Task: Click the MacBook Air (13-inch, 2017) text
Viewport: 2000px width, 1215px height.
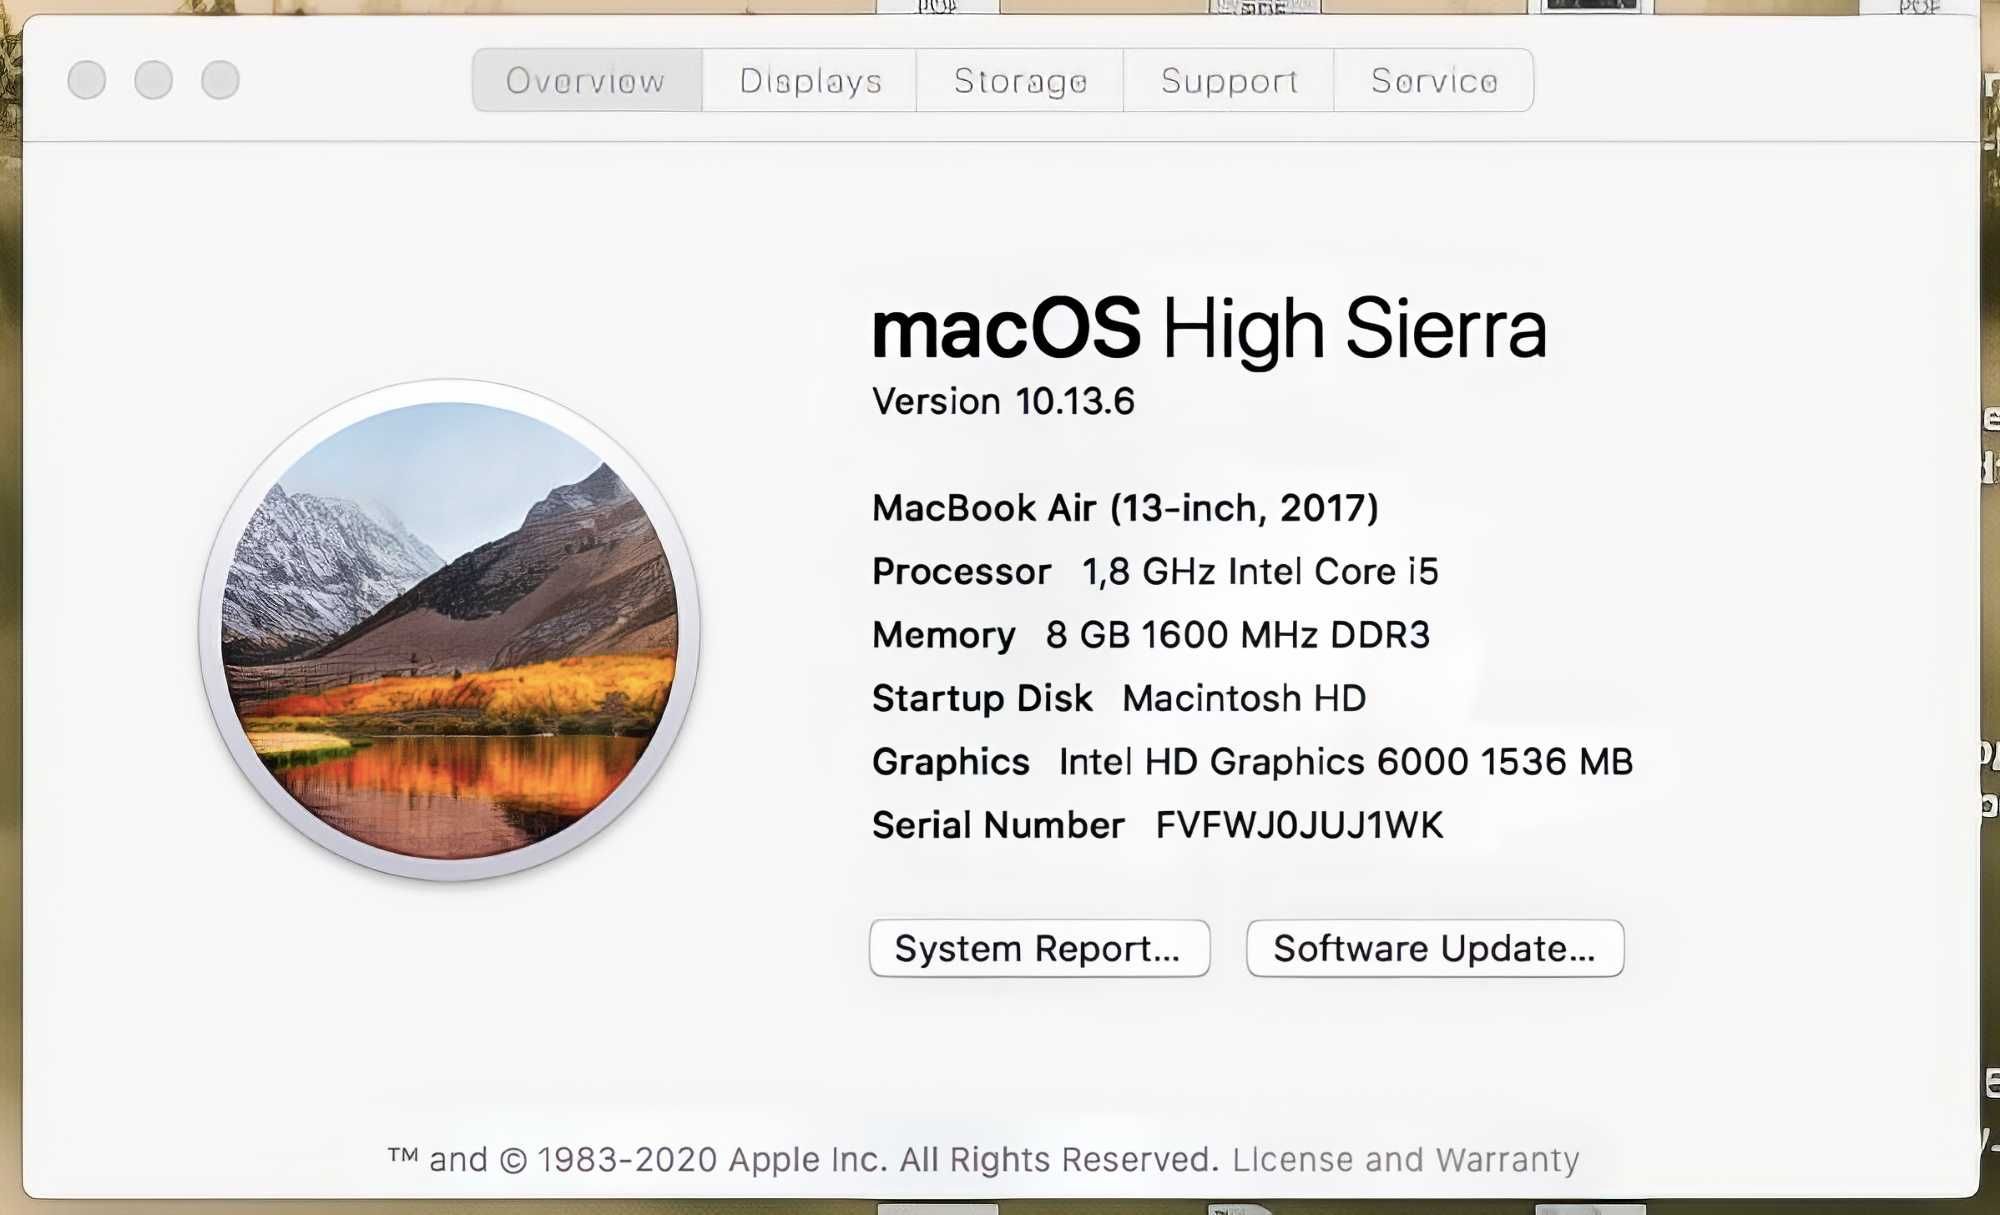Action: coord(1125,508)
